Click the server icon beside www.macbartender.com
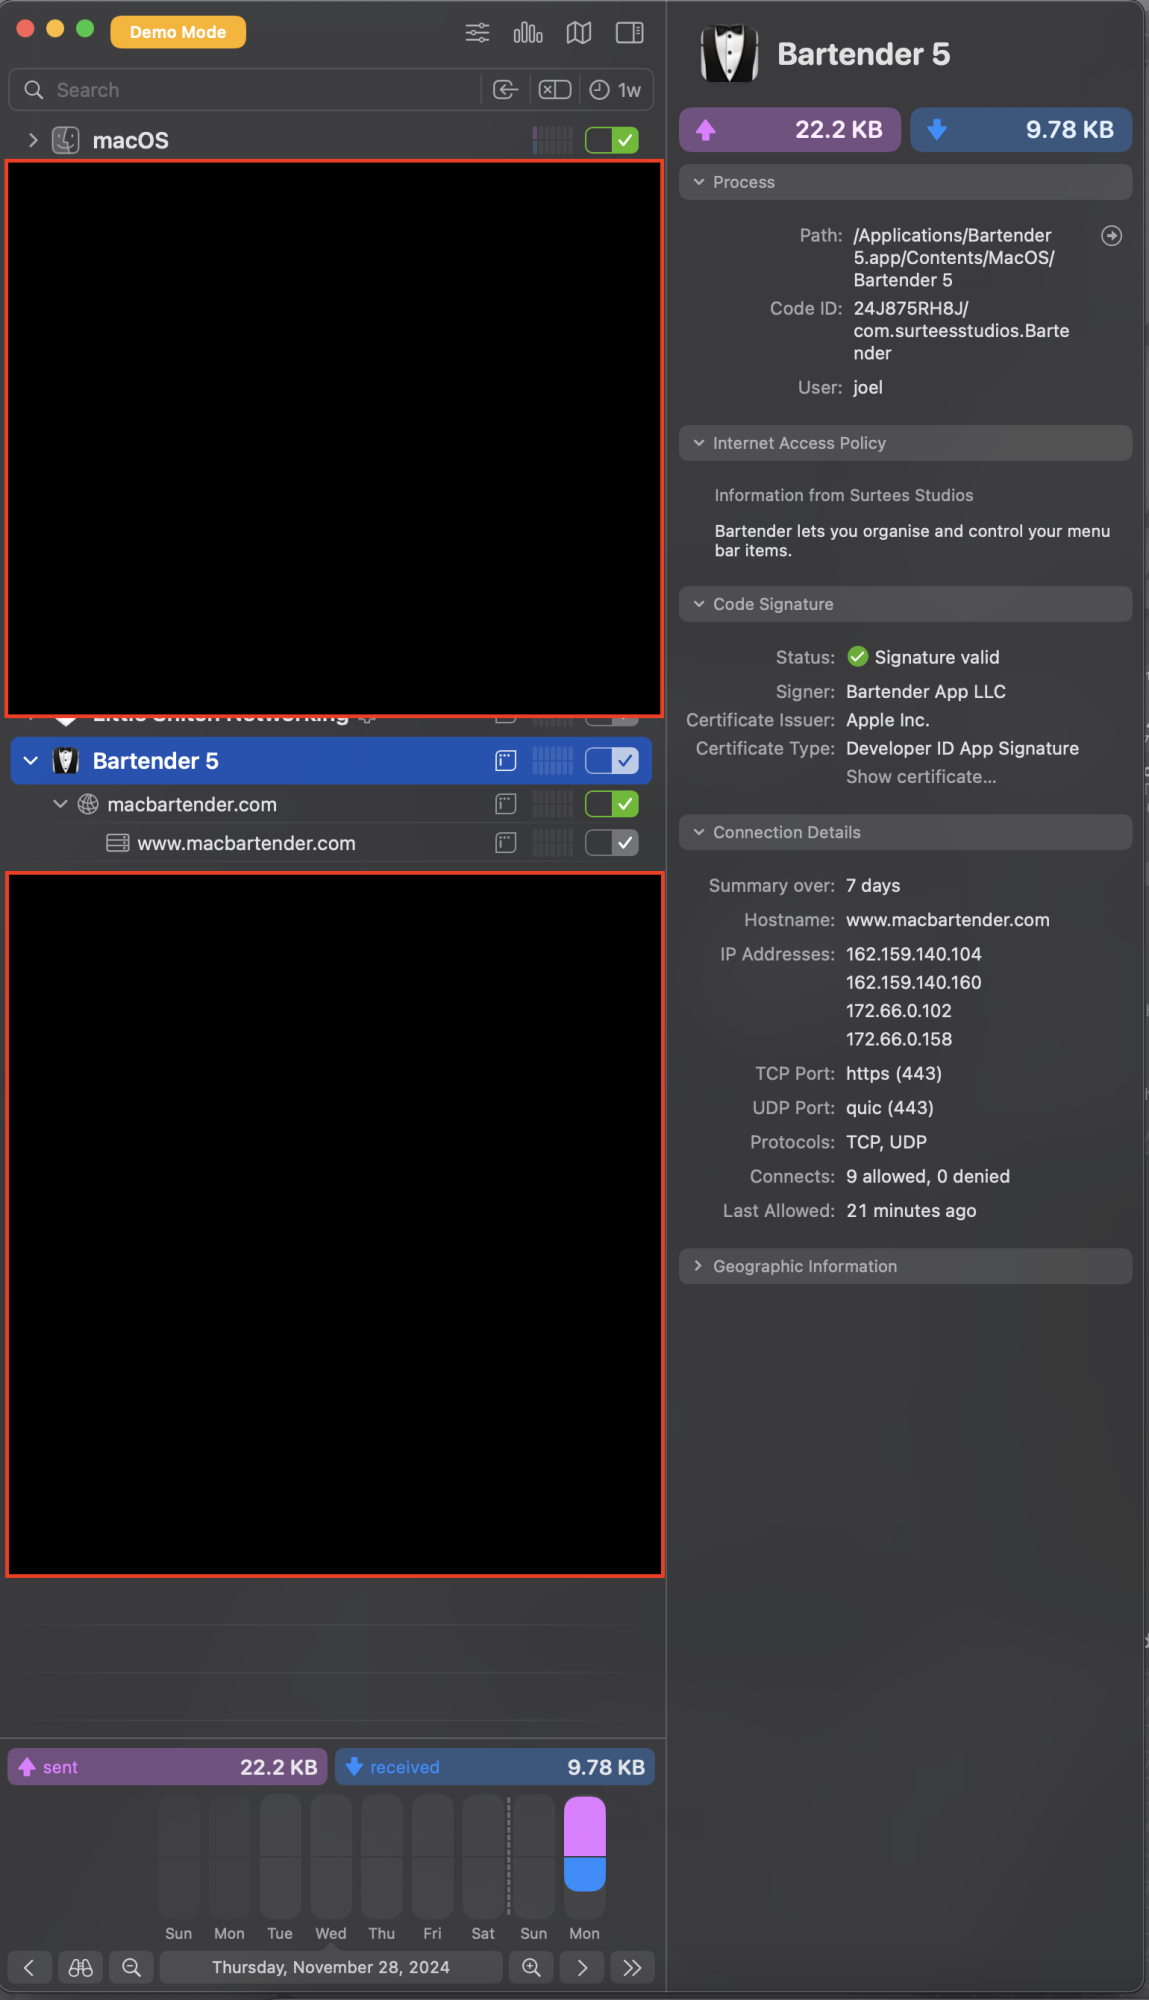Image resolution: width=1149 pixels, height=2000 pixels. coord(118,843)
